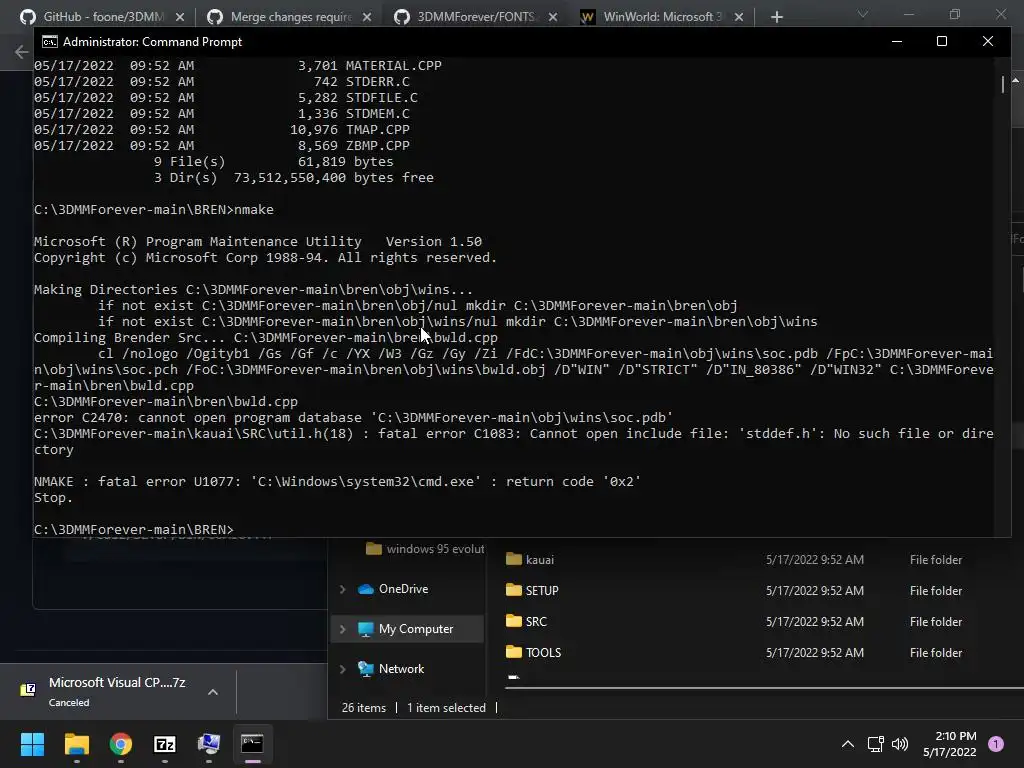Close the Merge changes require tab
1024x768 pixels.
pos(367,17)
